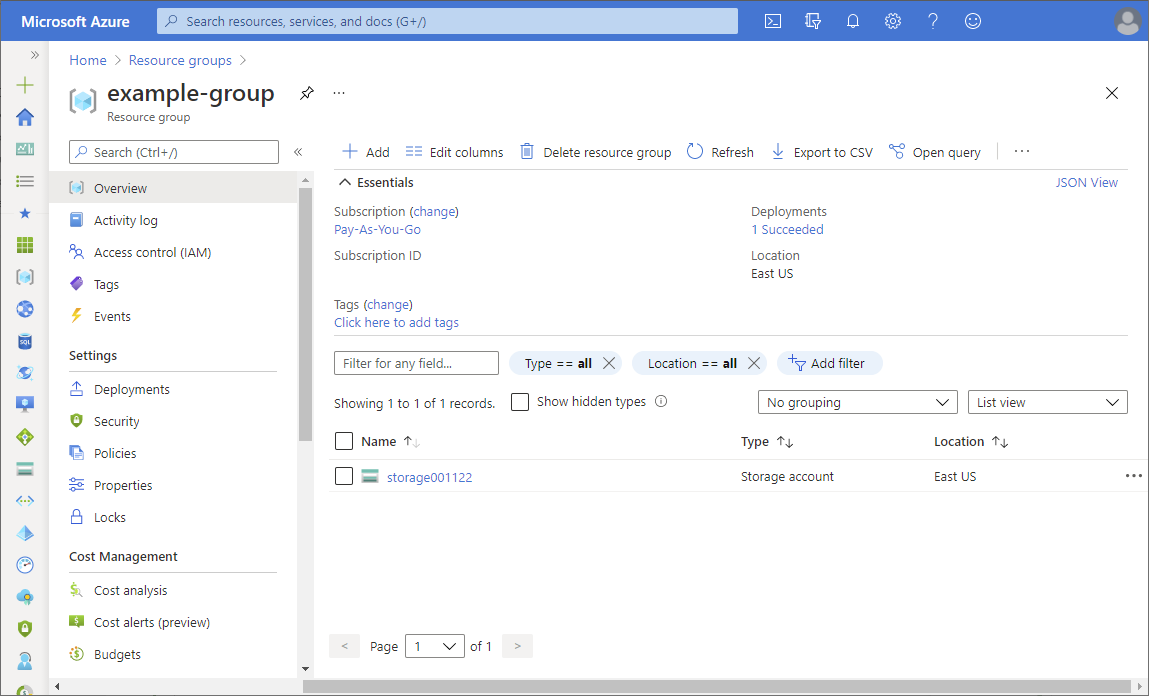The height and width of the screenshot is (696, 1149).
Task: Open Cloud Shell from the top bar
Action: coord(772,21)
